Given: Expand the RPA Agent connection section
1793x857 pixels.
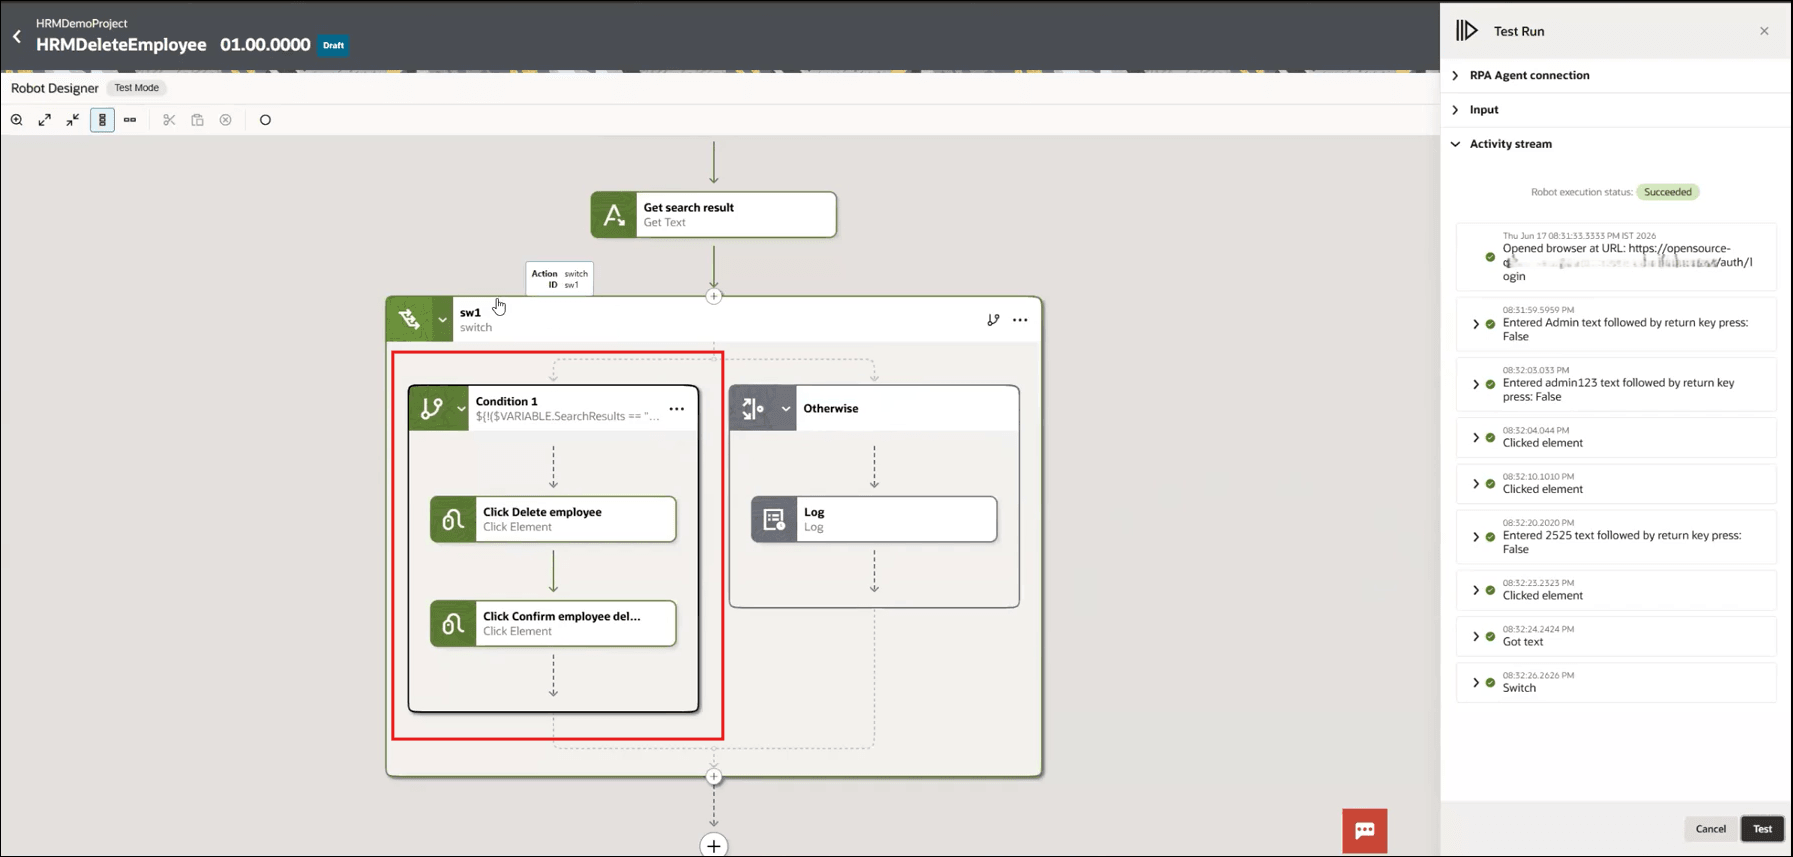Looking at the screenshot, I should pyautogui.click(x=1455, y=76).
